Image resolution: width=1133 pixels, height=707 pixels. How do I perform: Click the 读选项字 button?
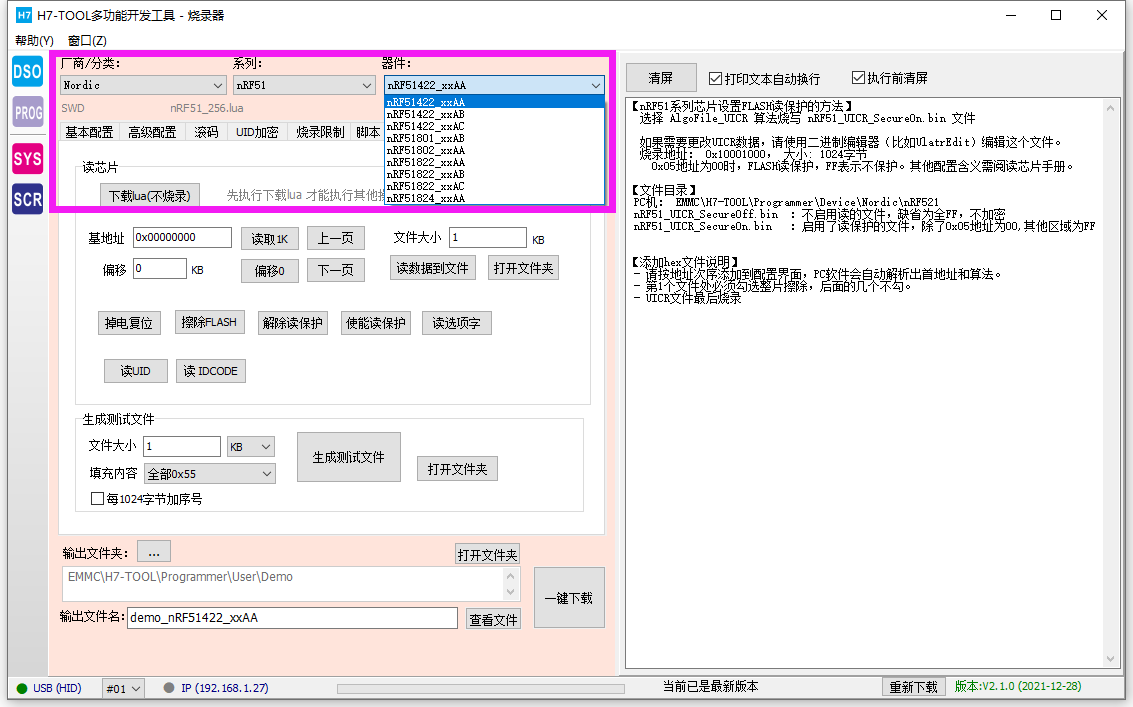[x=456, y=323]
